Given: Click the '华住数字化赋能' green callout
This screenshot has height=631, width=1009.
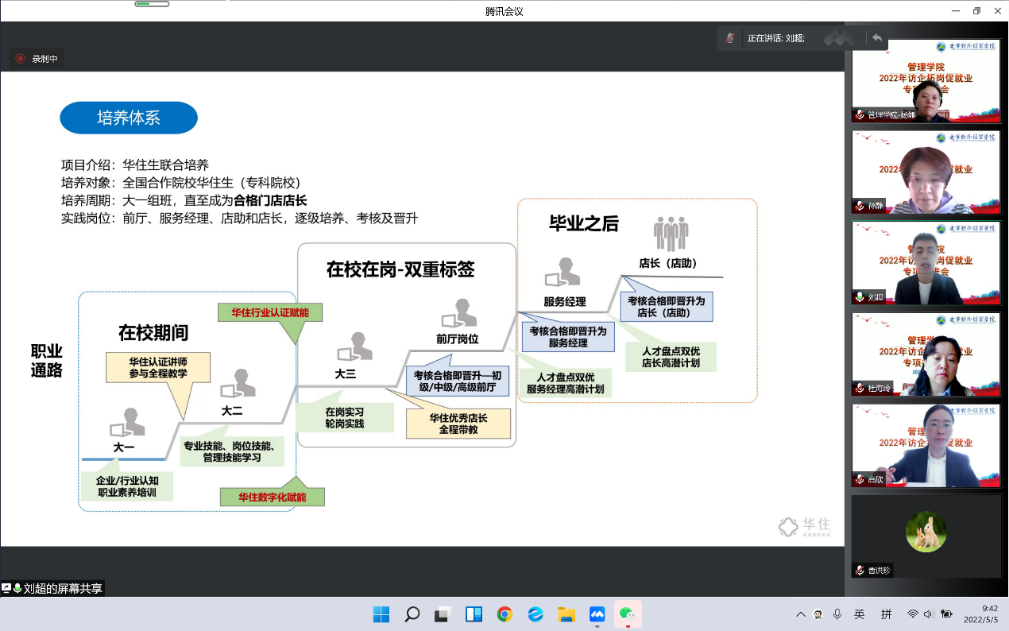Looking at the screenshot, I should coord(272,497).
